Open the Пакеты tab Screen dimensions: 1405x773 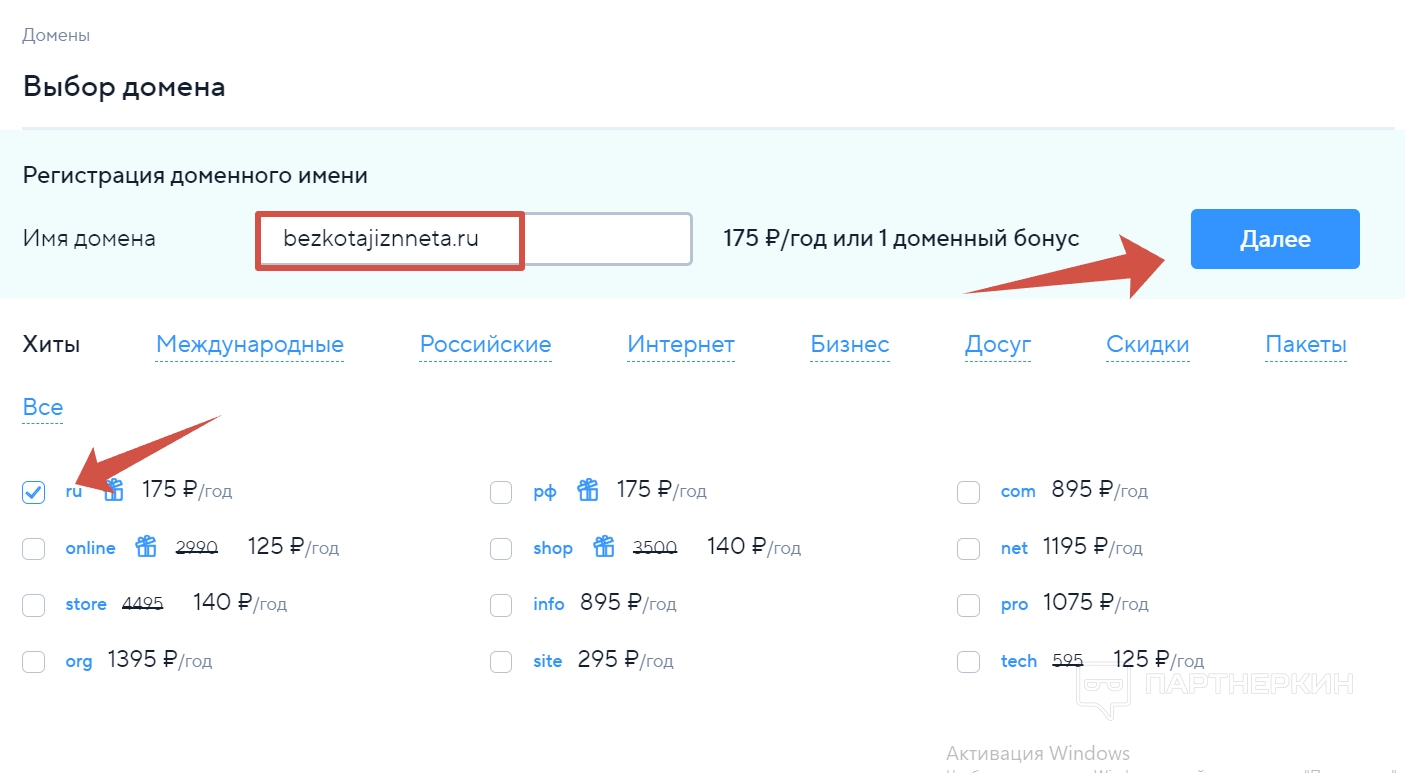point(1305,345)
